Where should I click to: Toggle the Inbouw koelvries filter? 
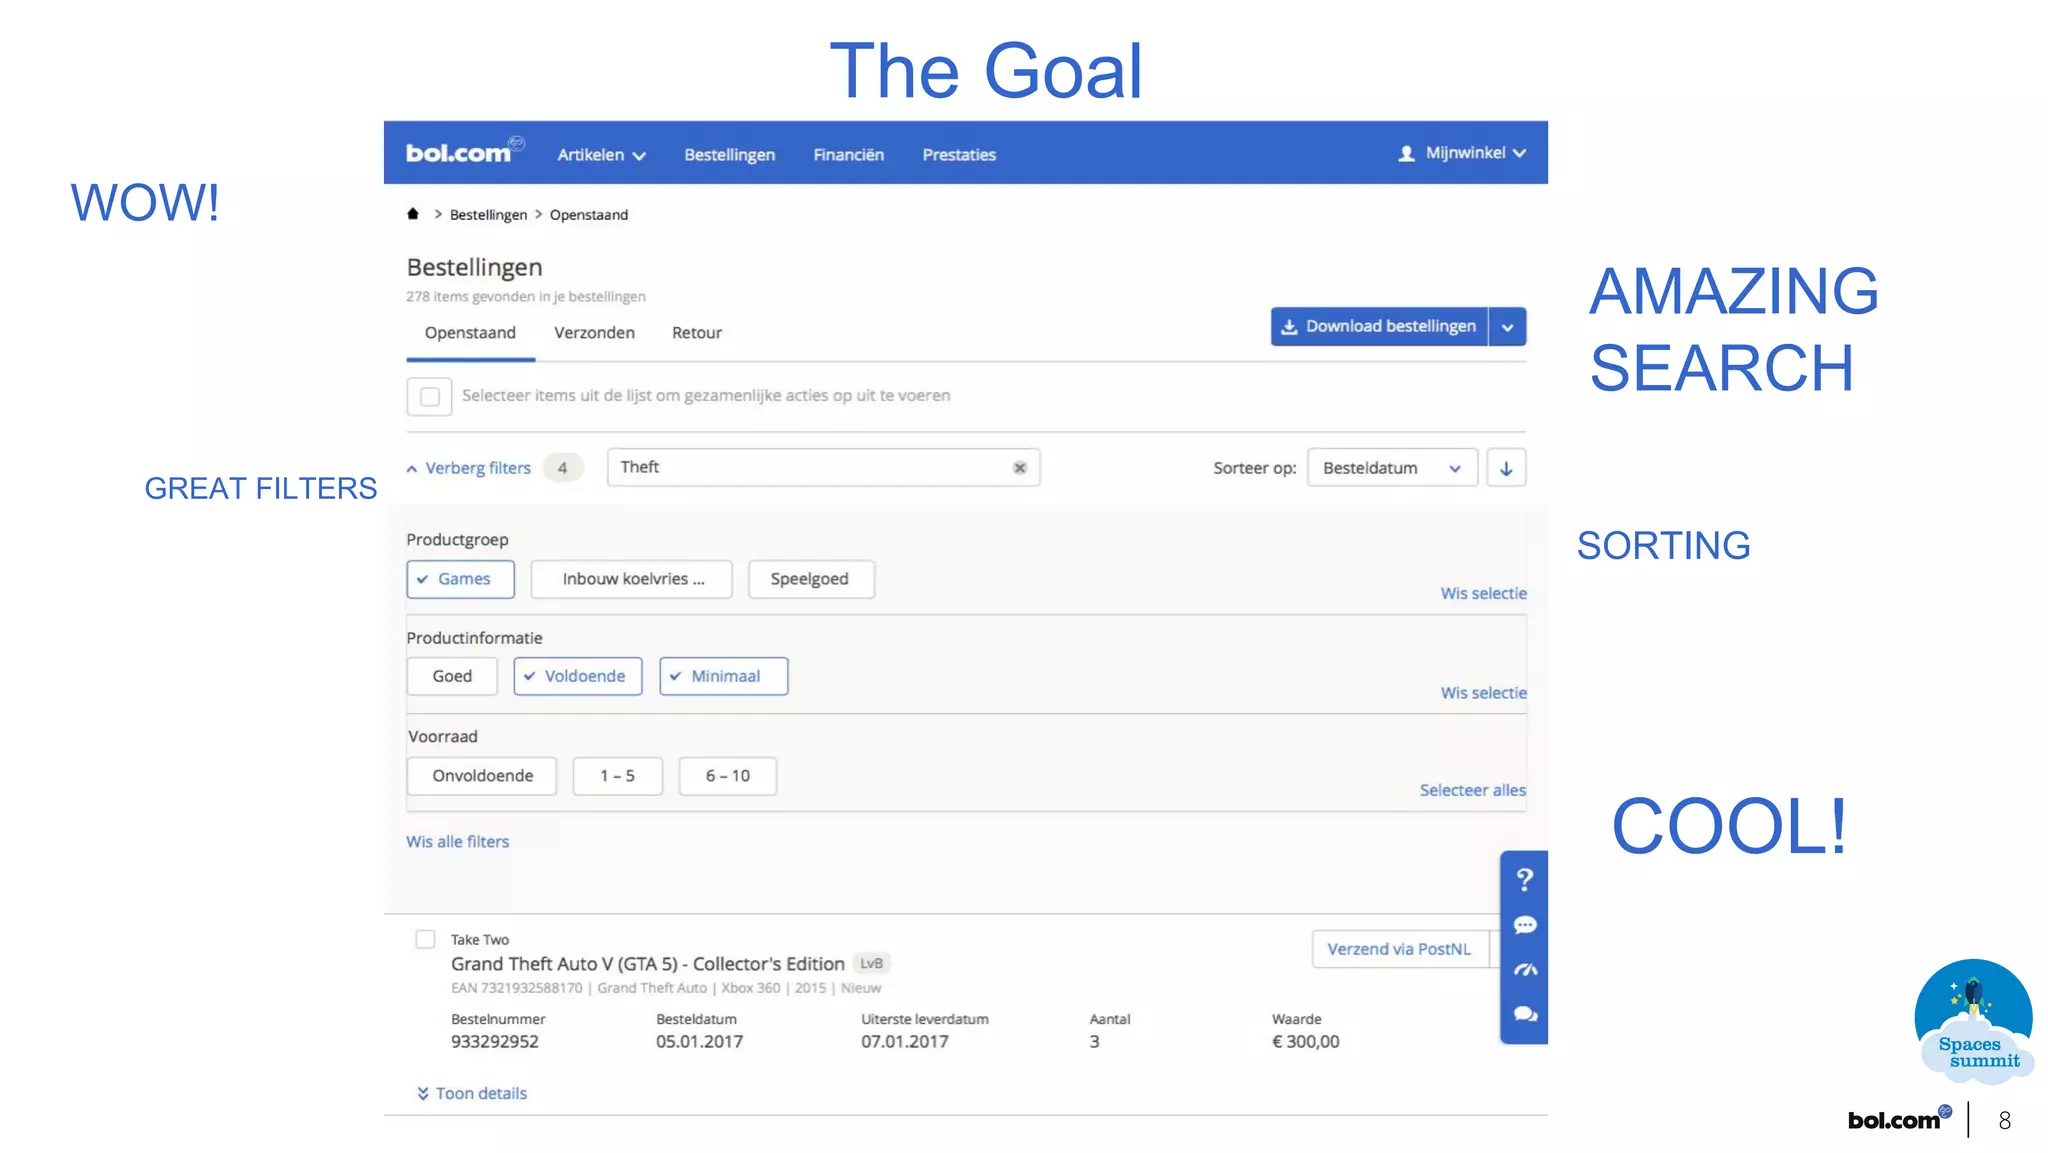coord(631,579)
